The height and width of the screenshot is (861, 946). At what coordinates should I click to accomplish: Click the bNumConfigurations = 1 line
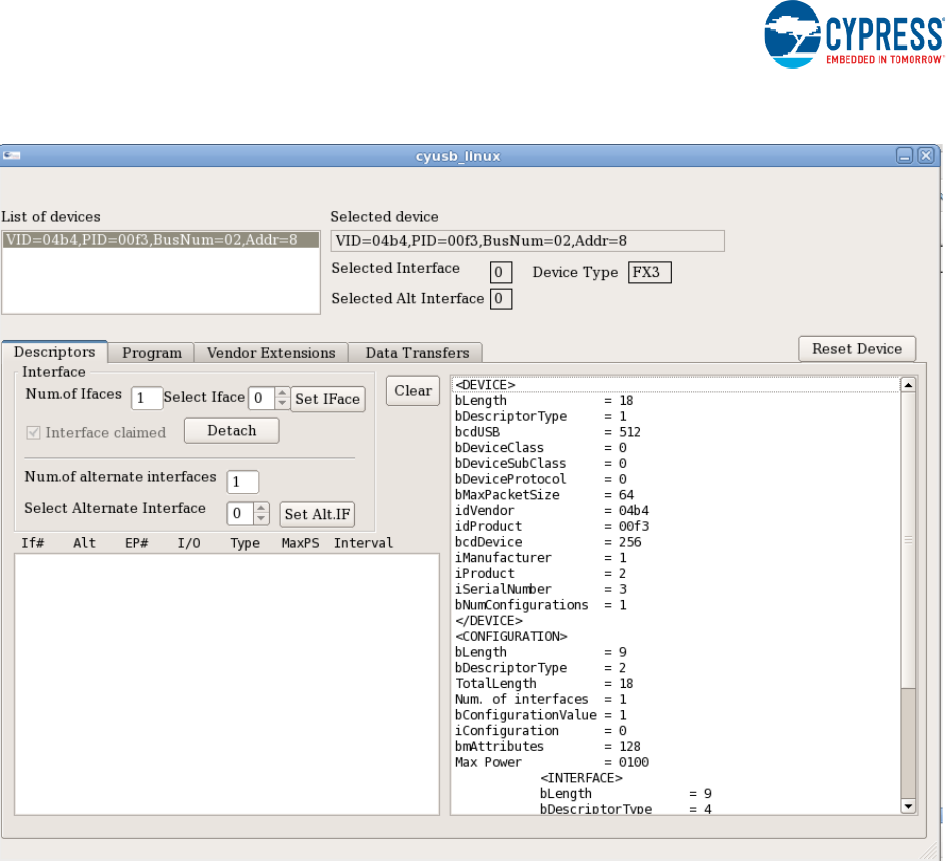(541, 605)
